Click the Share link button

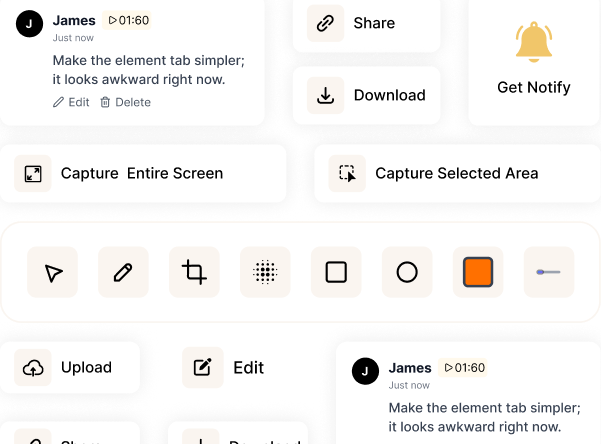point(366,23)
